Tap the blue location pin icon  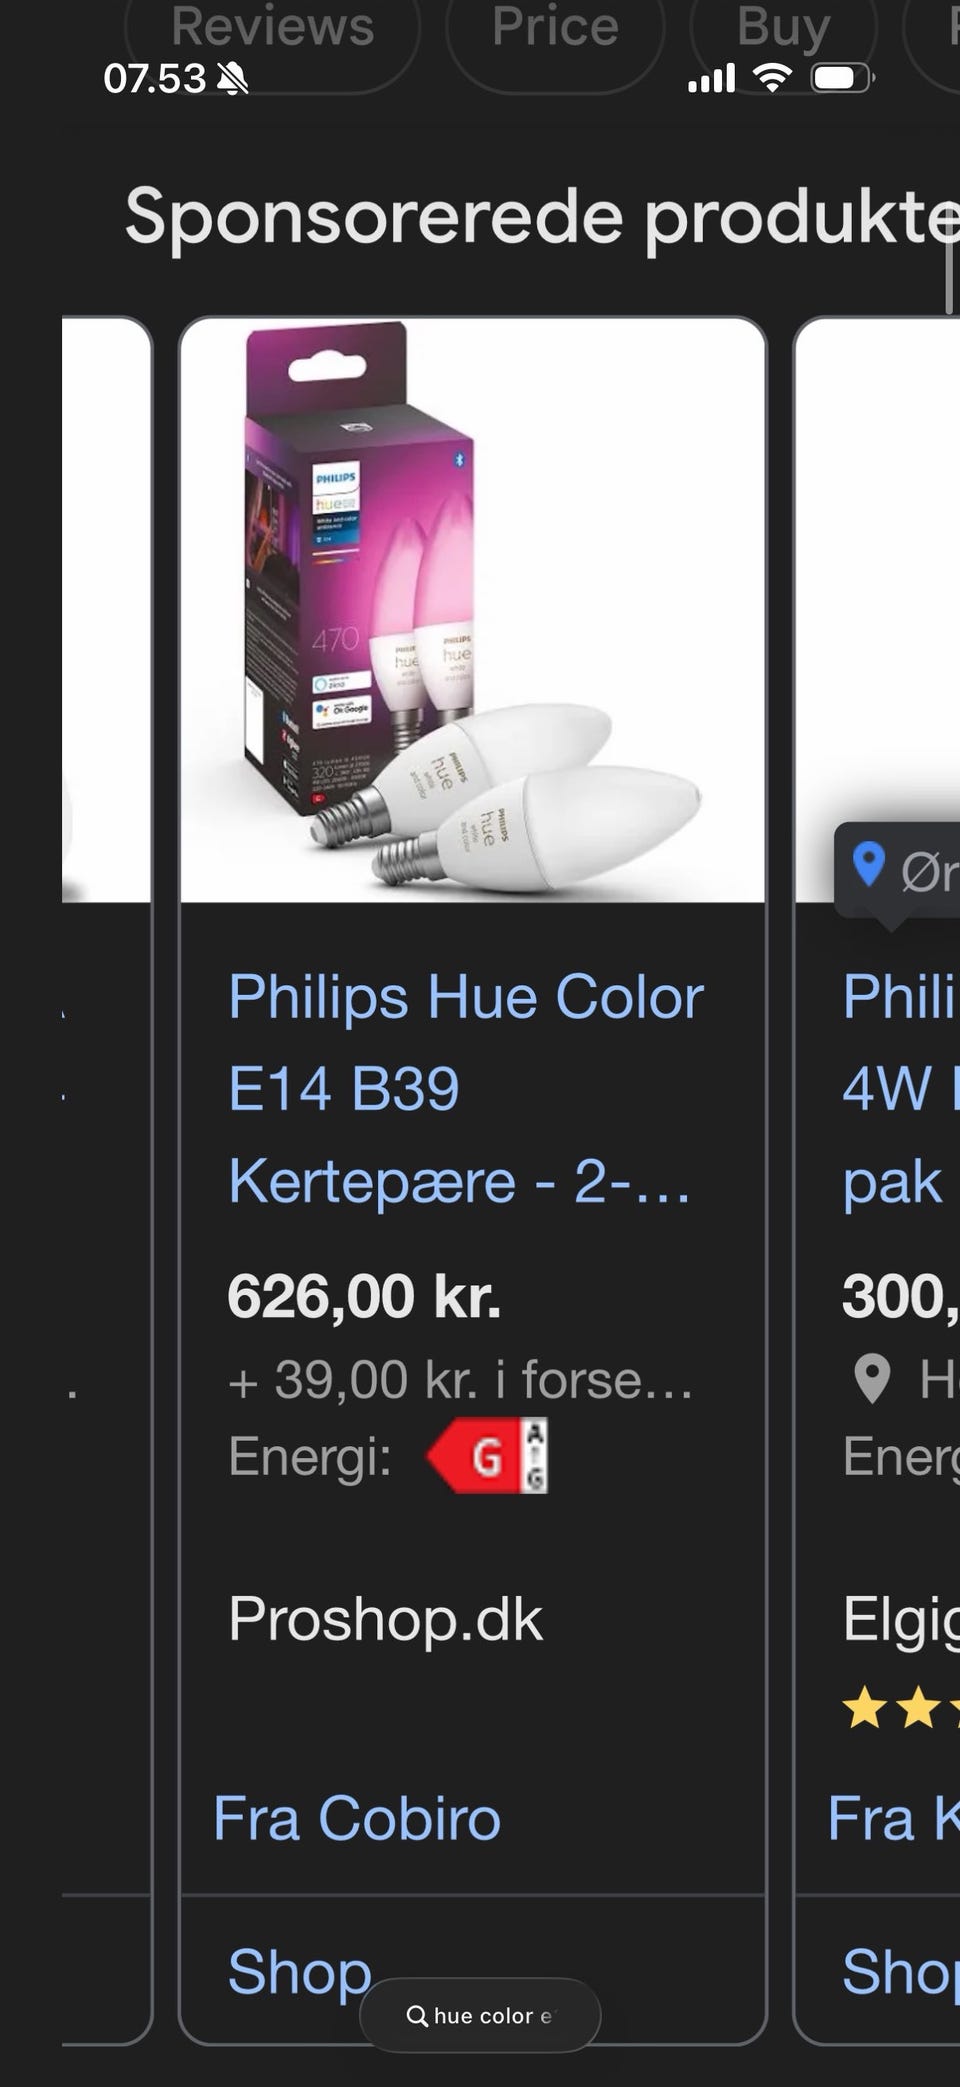coord(868,865)
